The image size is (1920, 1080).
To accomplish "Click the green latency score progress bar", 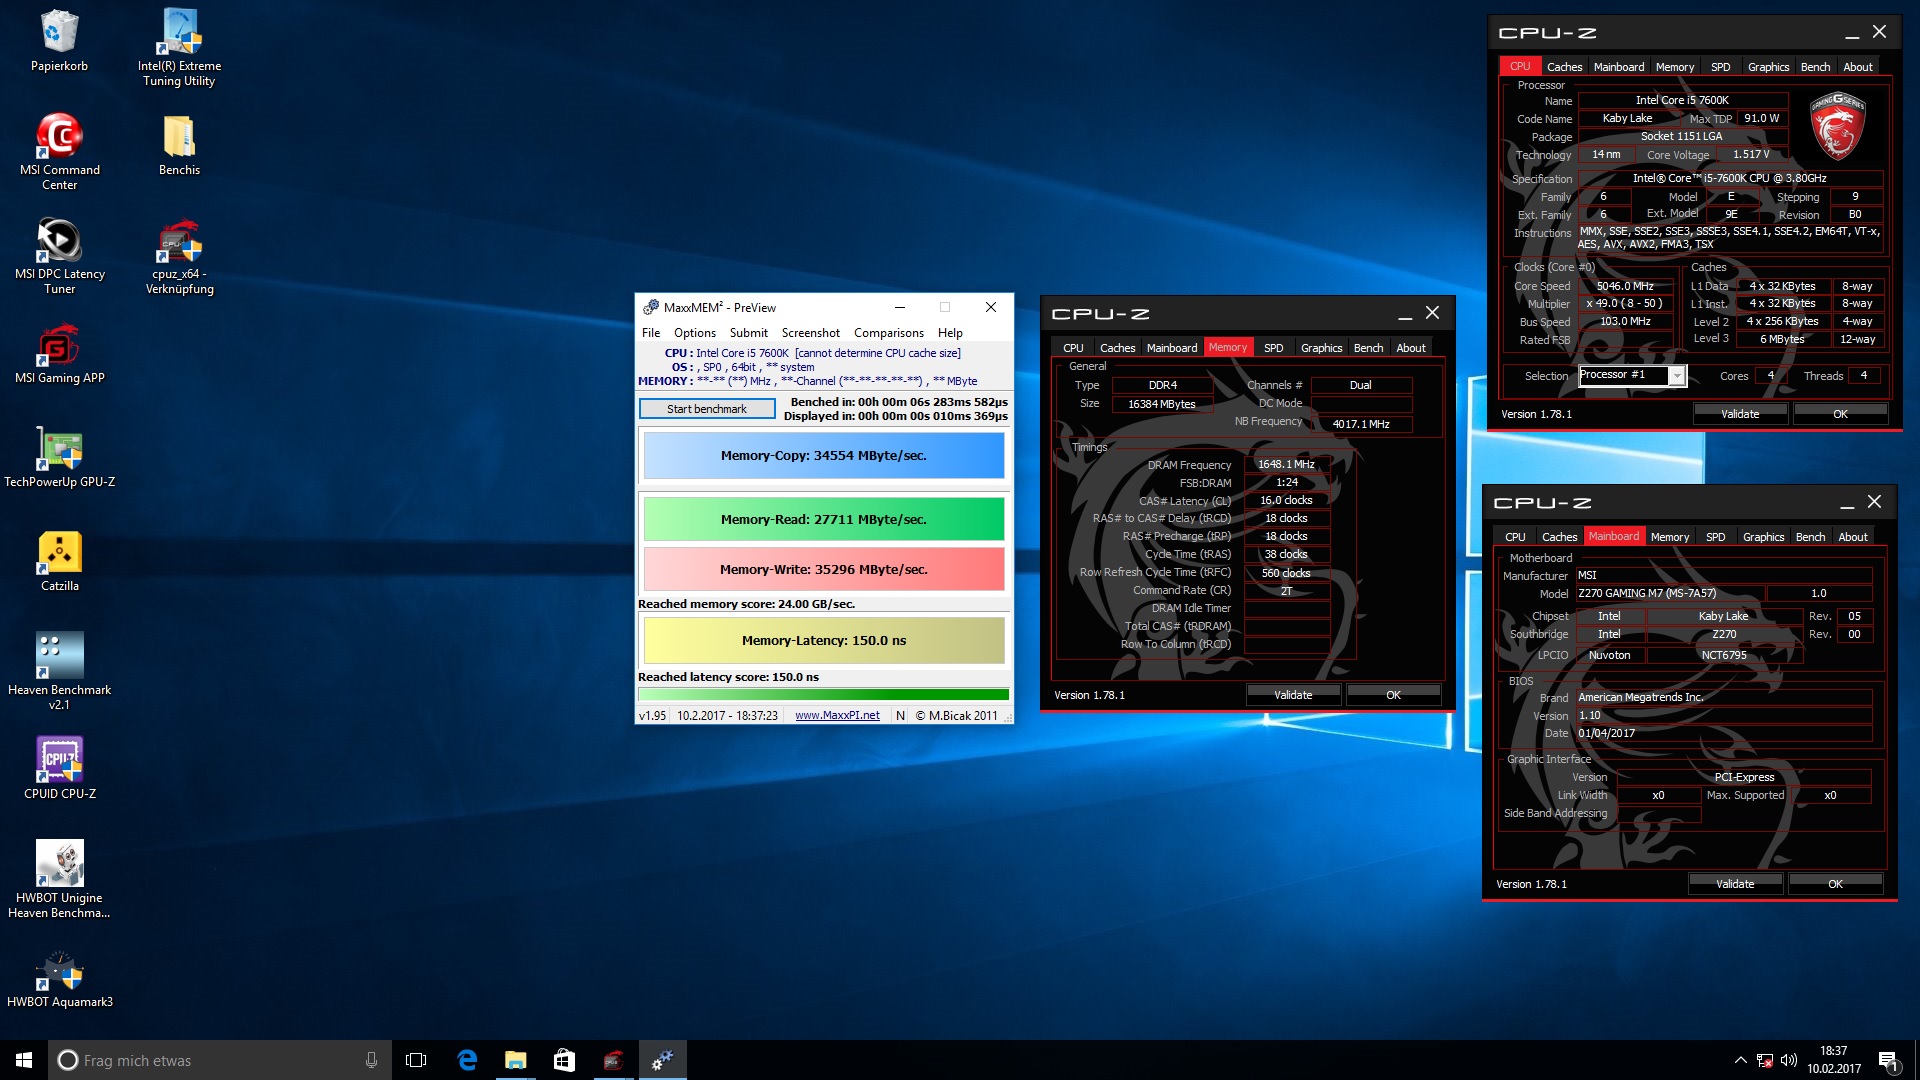I will [x=823, y=694].
